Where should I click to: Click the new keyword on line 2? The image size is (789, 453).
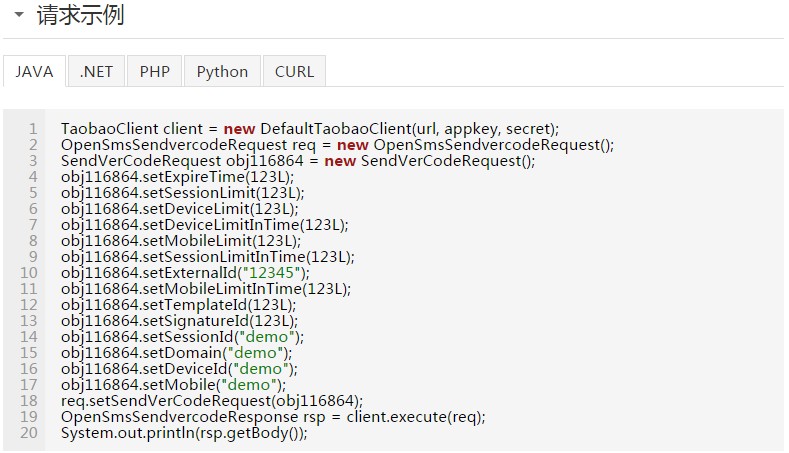click(353, 145)
